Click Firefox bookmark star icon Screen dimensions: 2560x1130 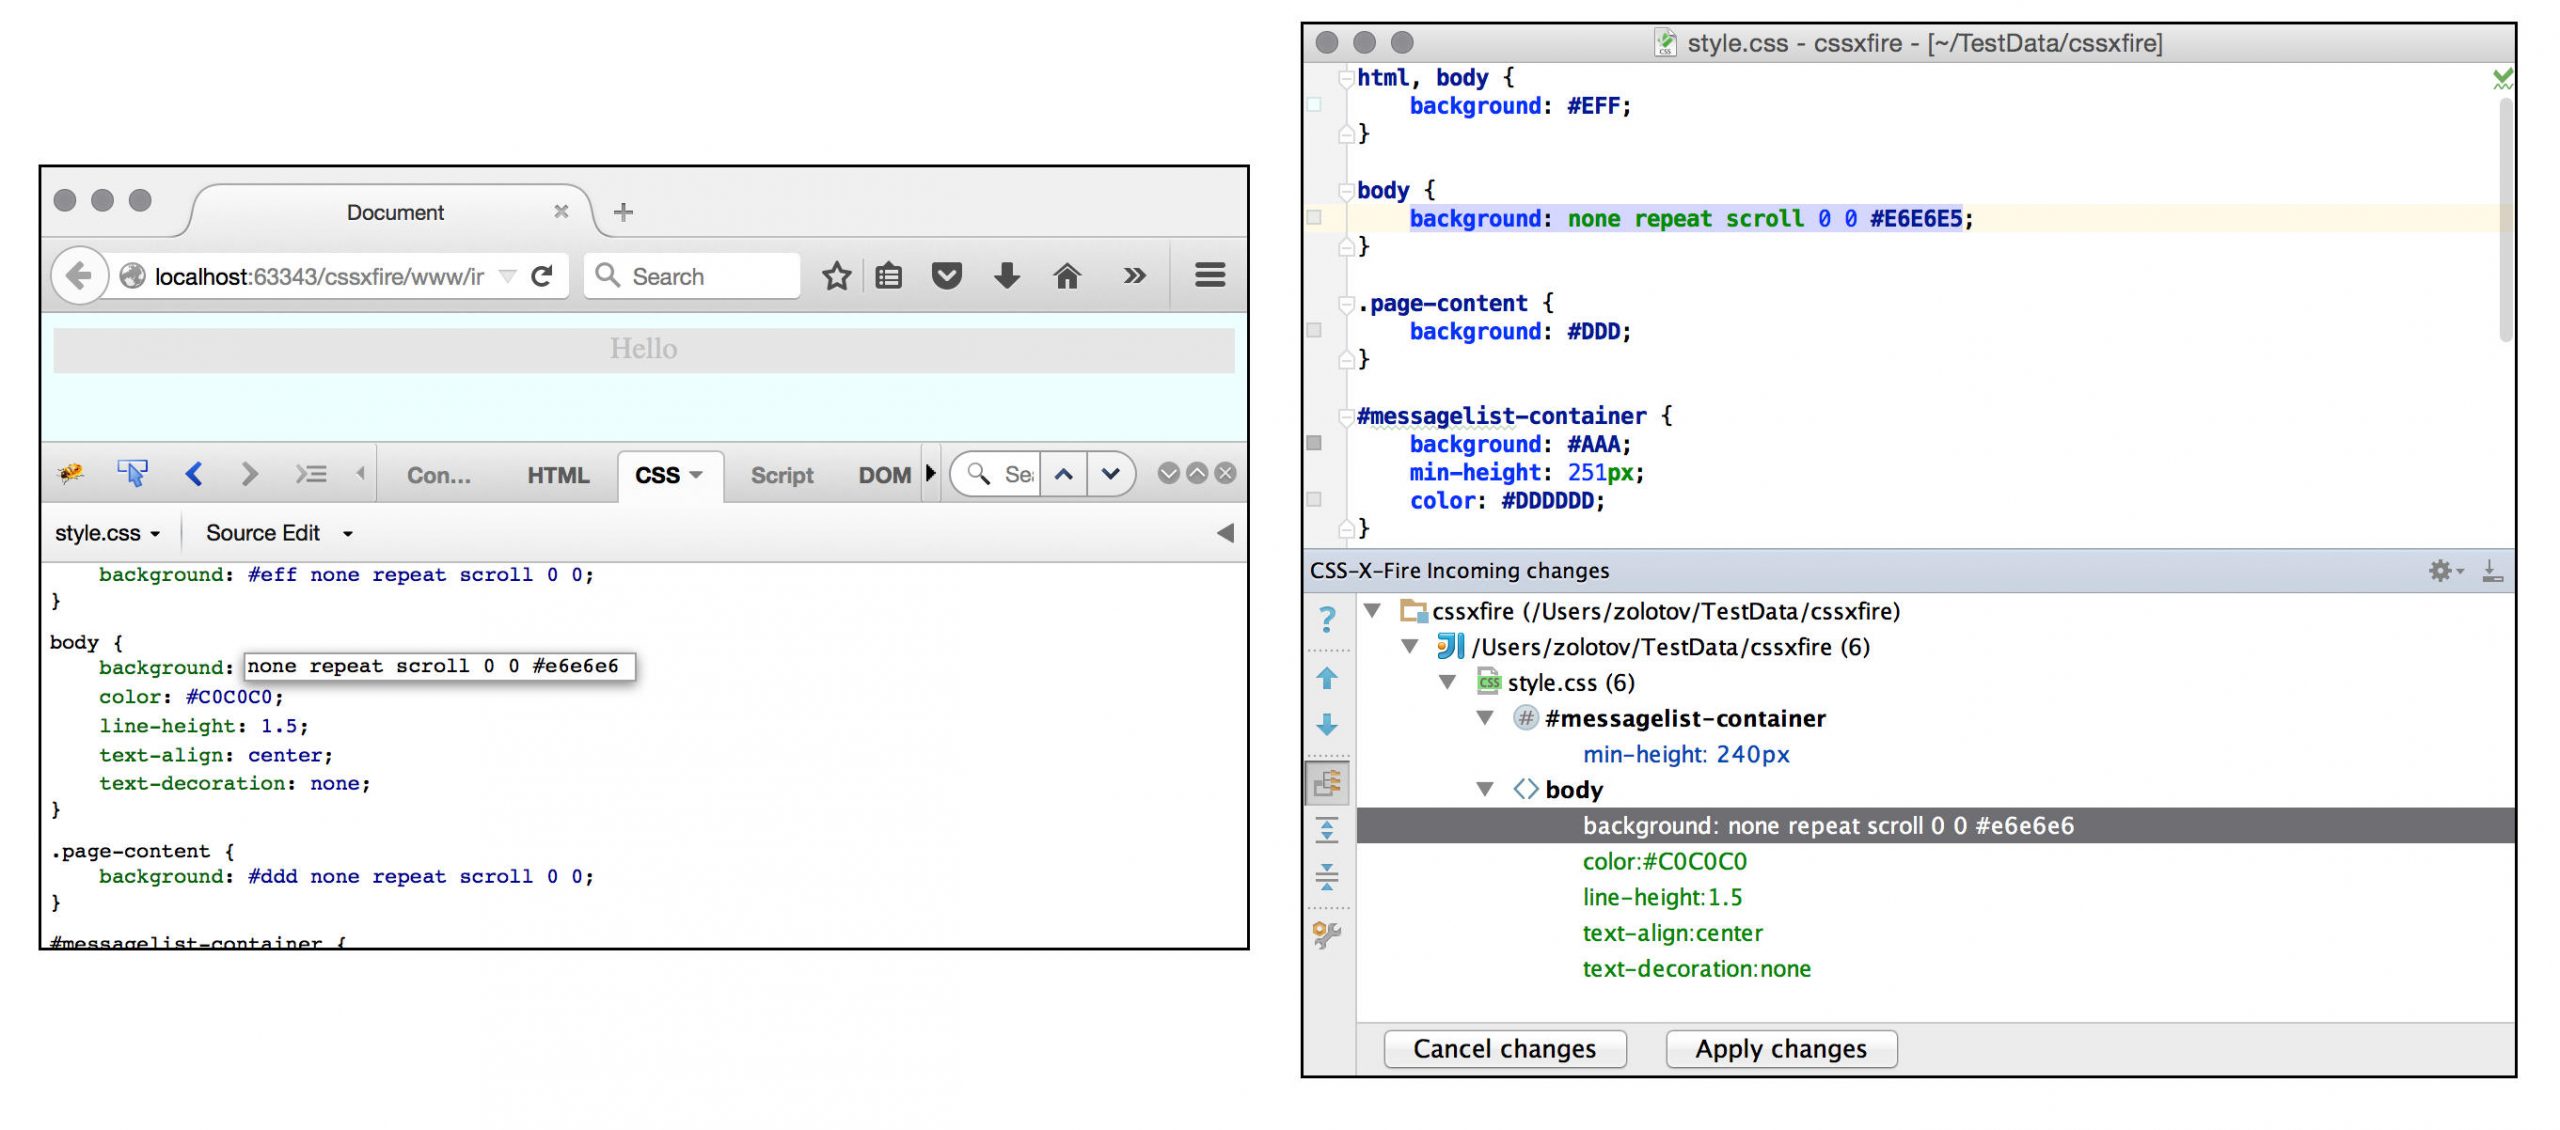pyautogui.click(x=836, y=276)
